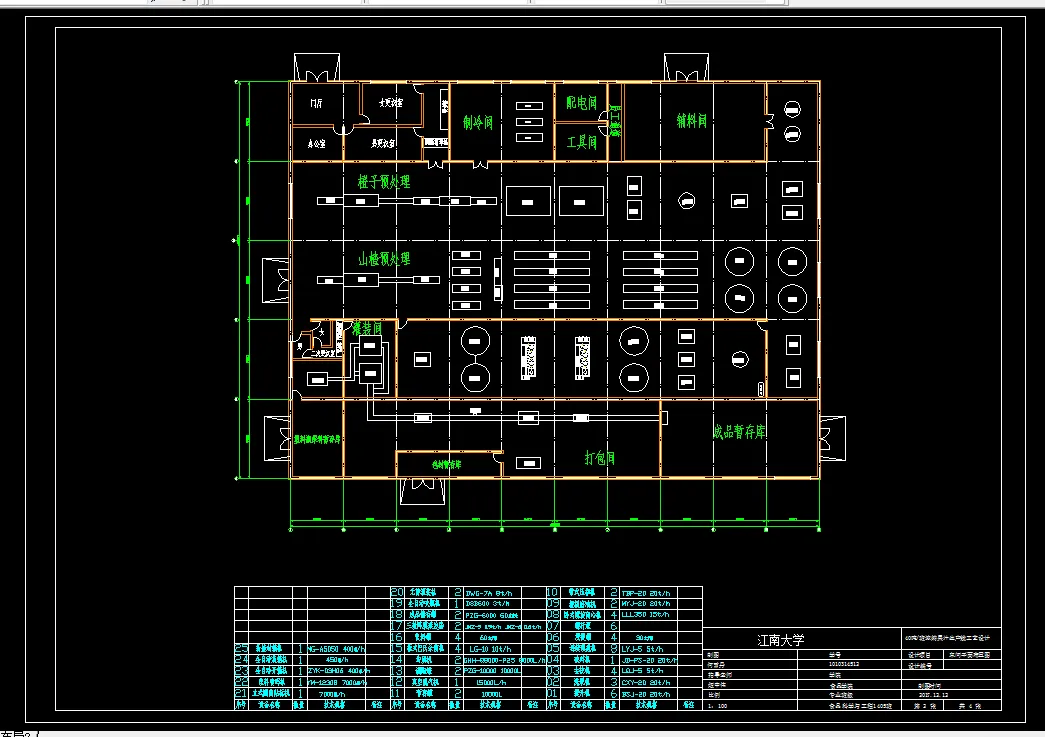This screenshot has width=1045, height=737.
Task: Click the 制冷间 room label
Action: tap(478, 123)
